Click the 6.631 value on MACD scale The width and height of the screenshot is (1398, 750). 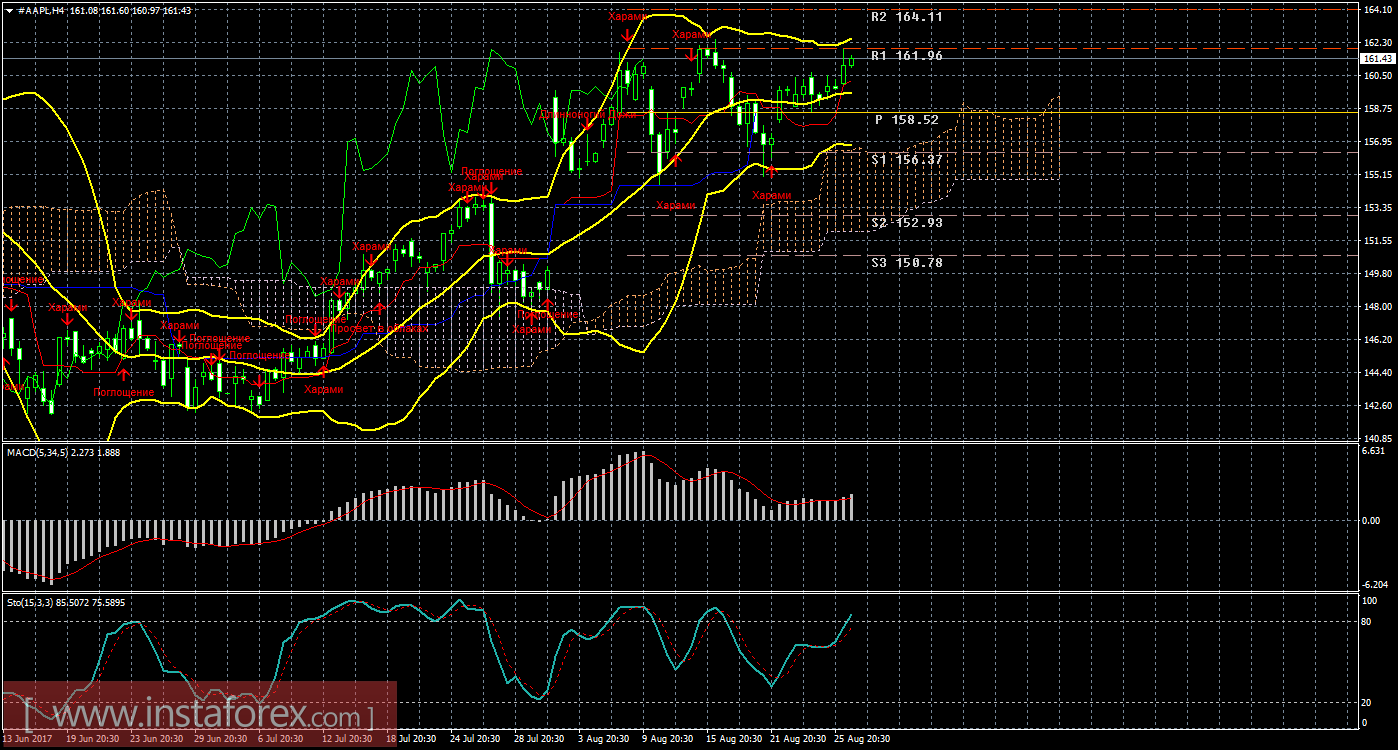1373,450
